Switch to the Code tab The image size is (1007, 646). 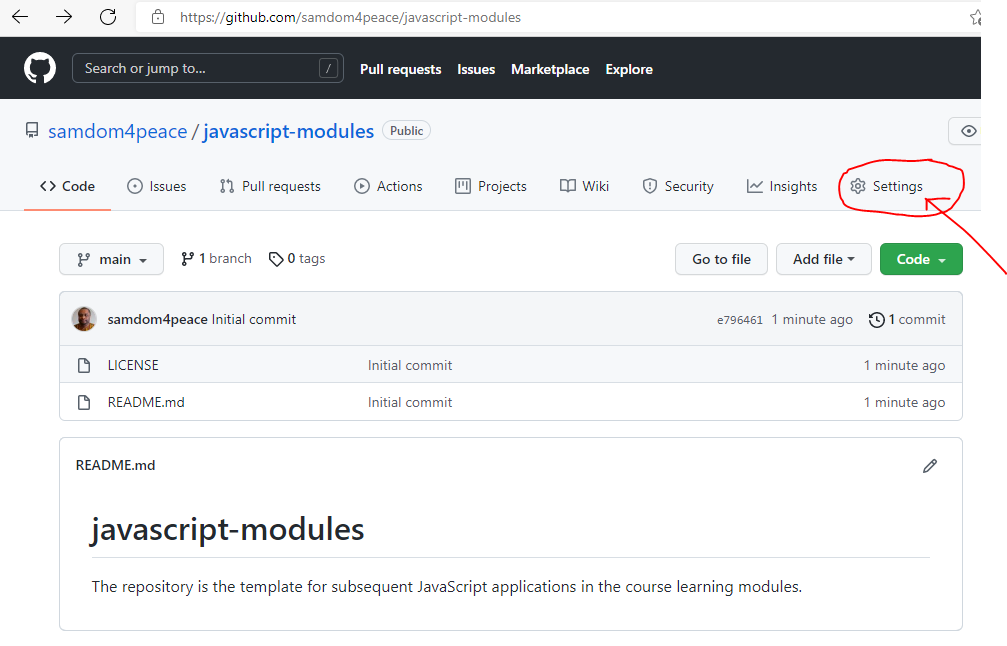67,186
